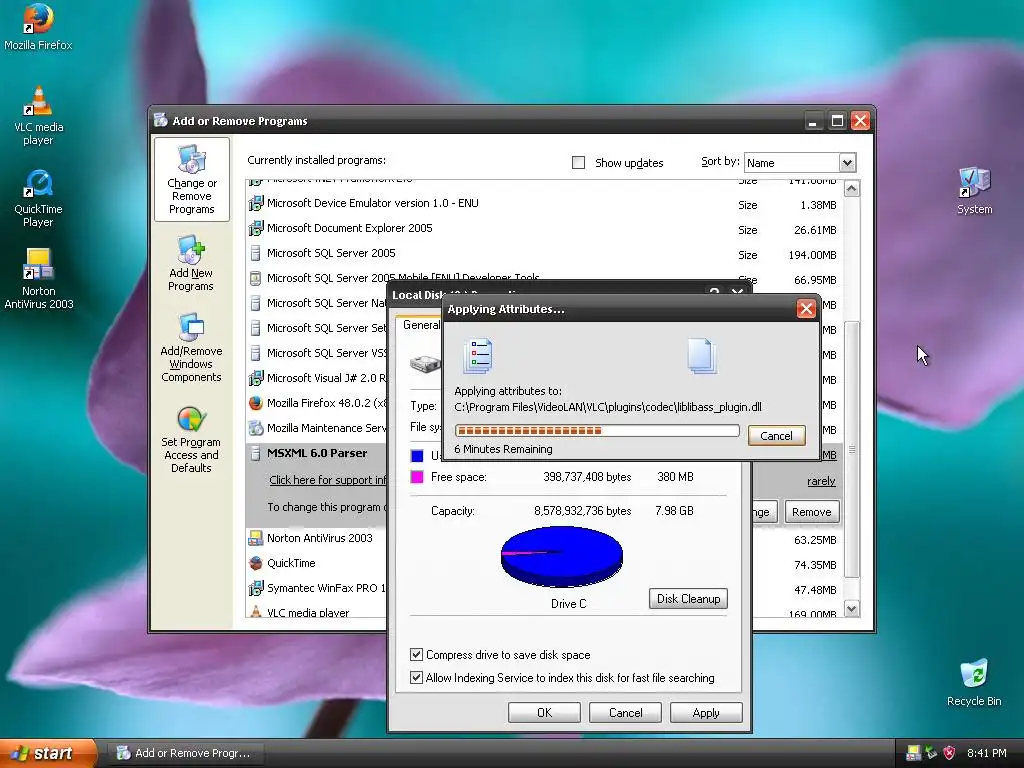Open the Recycle Bin
The height and width of the screenshot is (768, 1024).
point(974,682)
